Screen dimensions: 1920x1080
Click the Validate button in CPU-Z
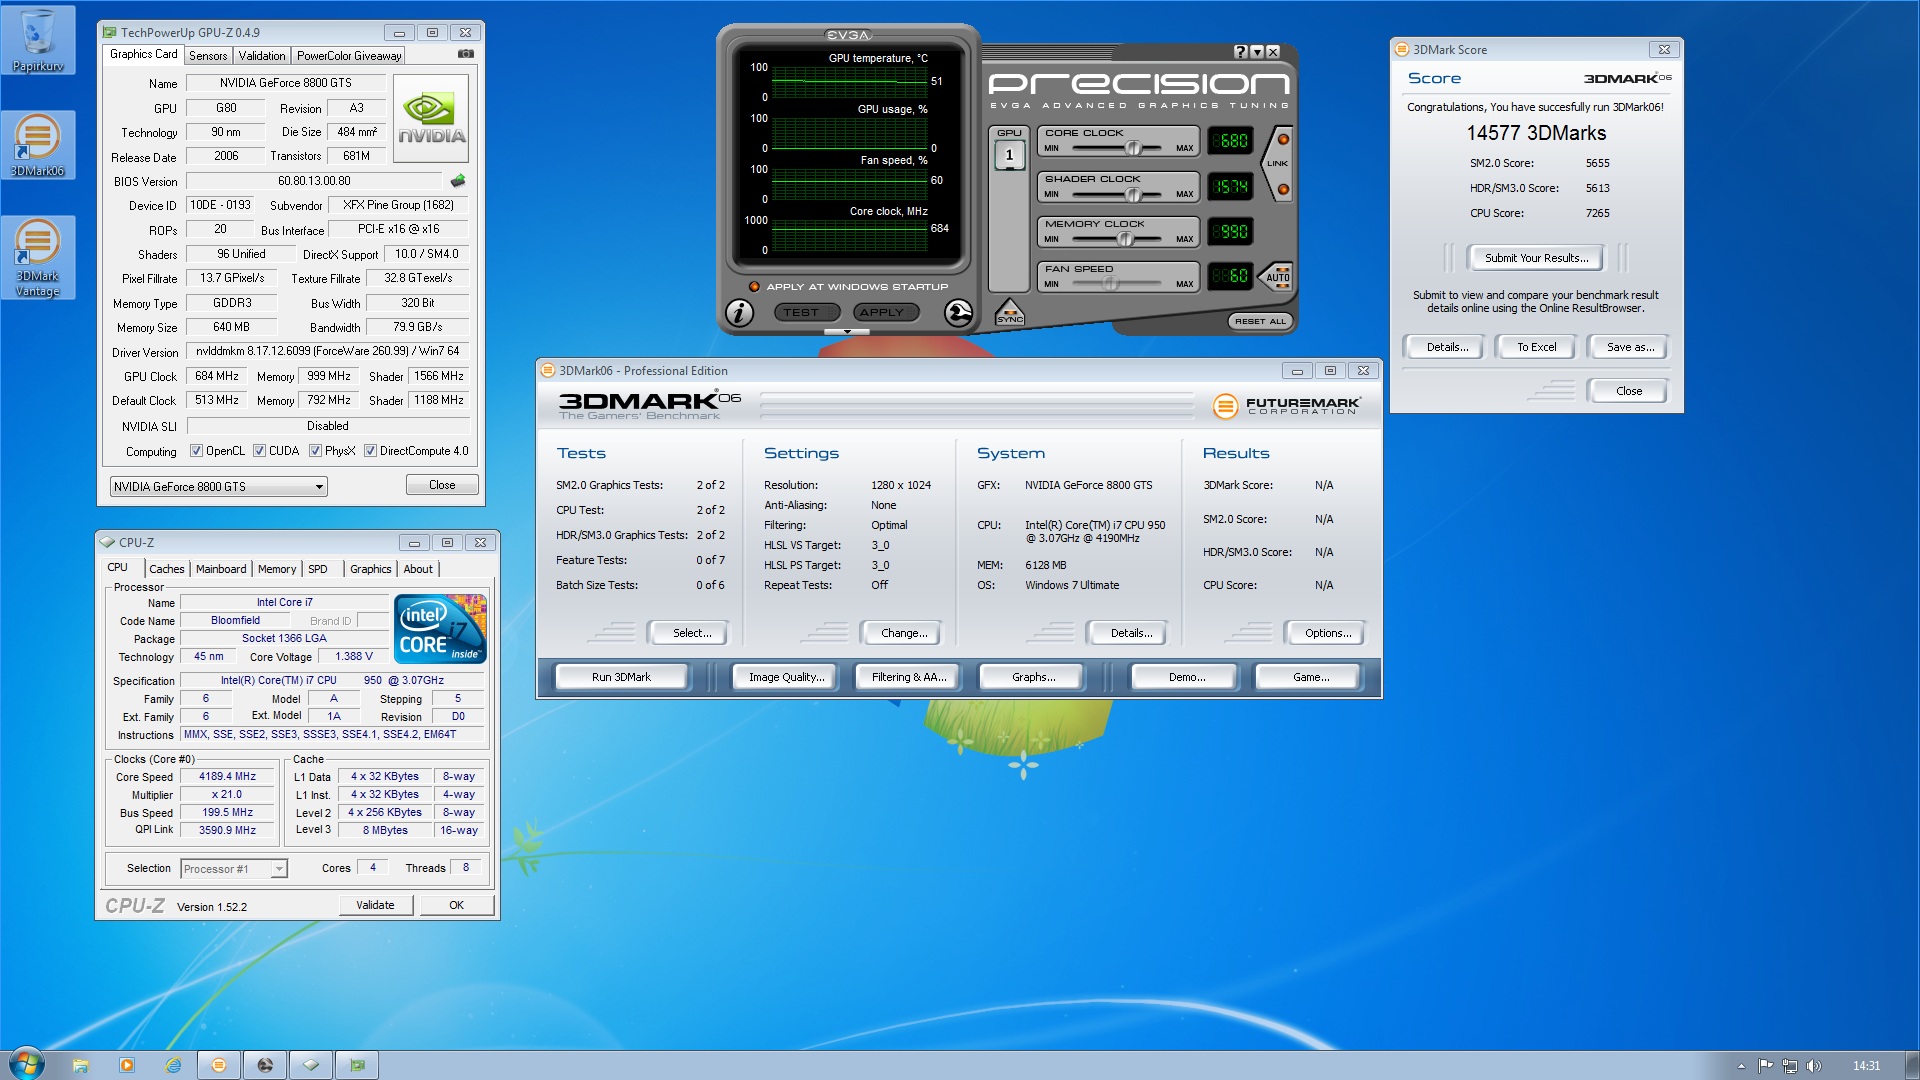[375, 905]
